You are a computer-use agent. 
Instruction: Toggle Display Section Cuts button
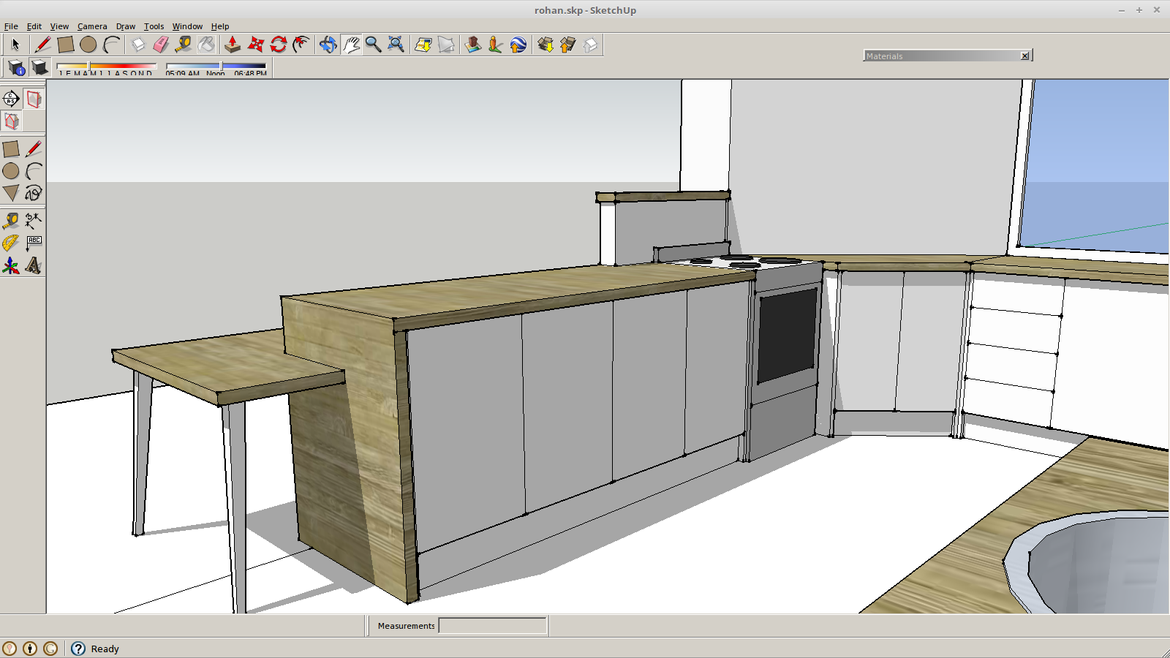[x=11, y=121]
